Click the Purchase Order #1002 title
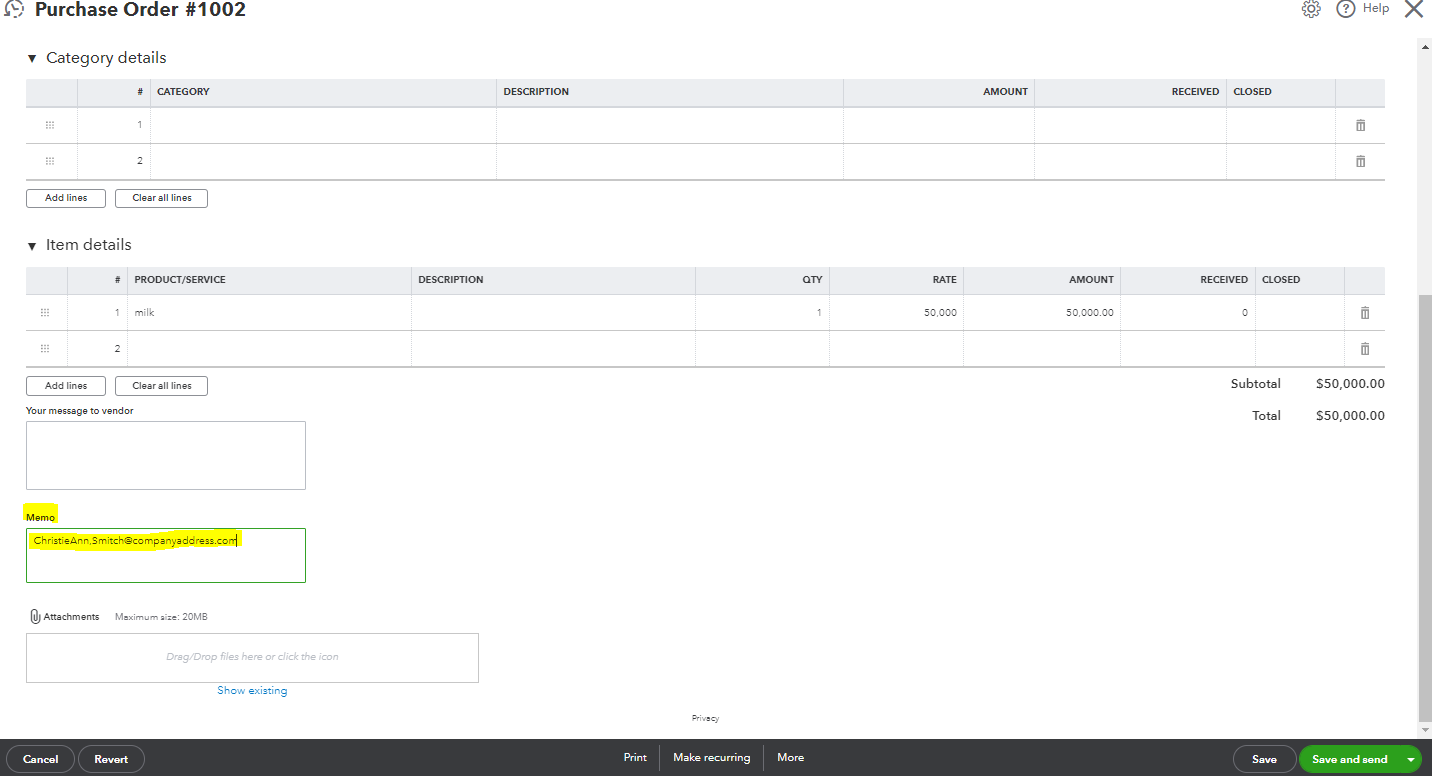Viewport: 1432px width, 776px height. (x=140, y=10)
